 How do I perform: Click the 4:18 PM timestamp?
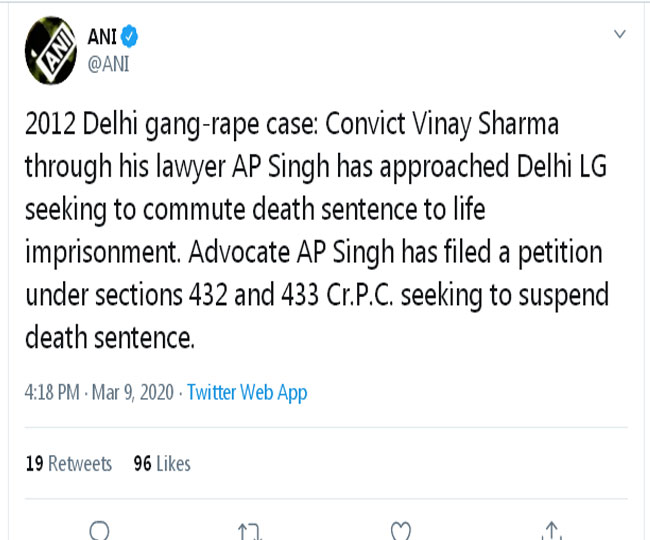pyautogui.click(x=50, y=392)
